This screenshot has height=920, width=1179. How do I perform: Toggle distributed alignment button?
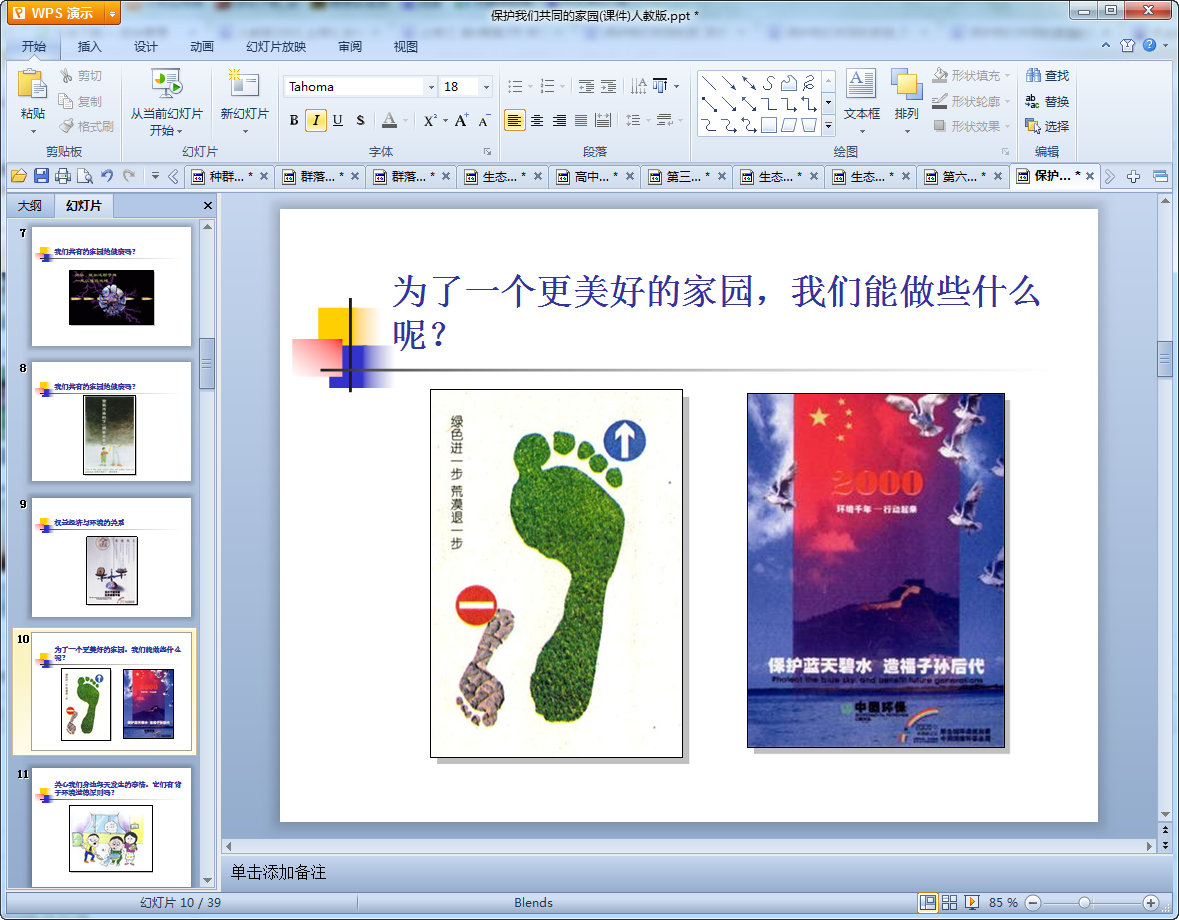603,120
